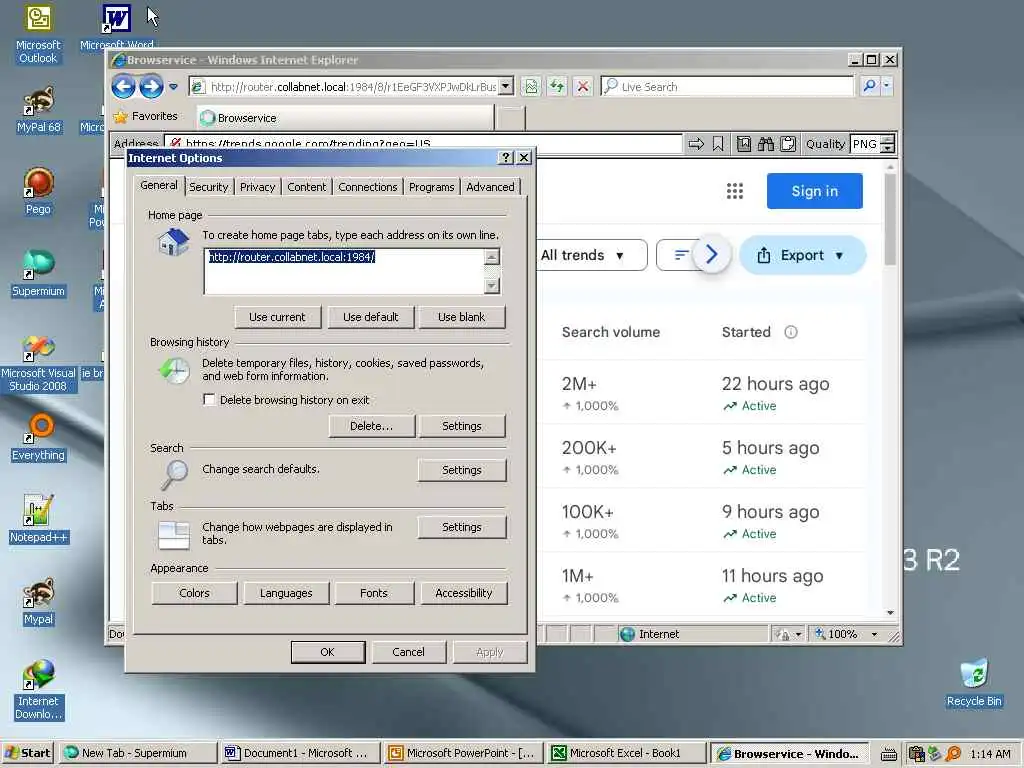
Task: Click the Live Search magnifier button
Action: tap(869, 86)
